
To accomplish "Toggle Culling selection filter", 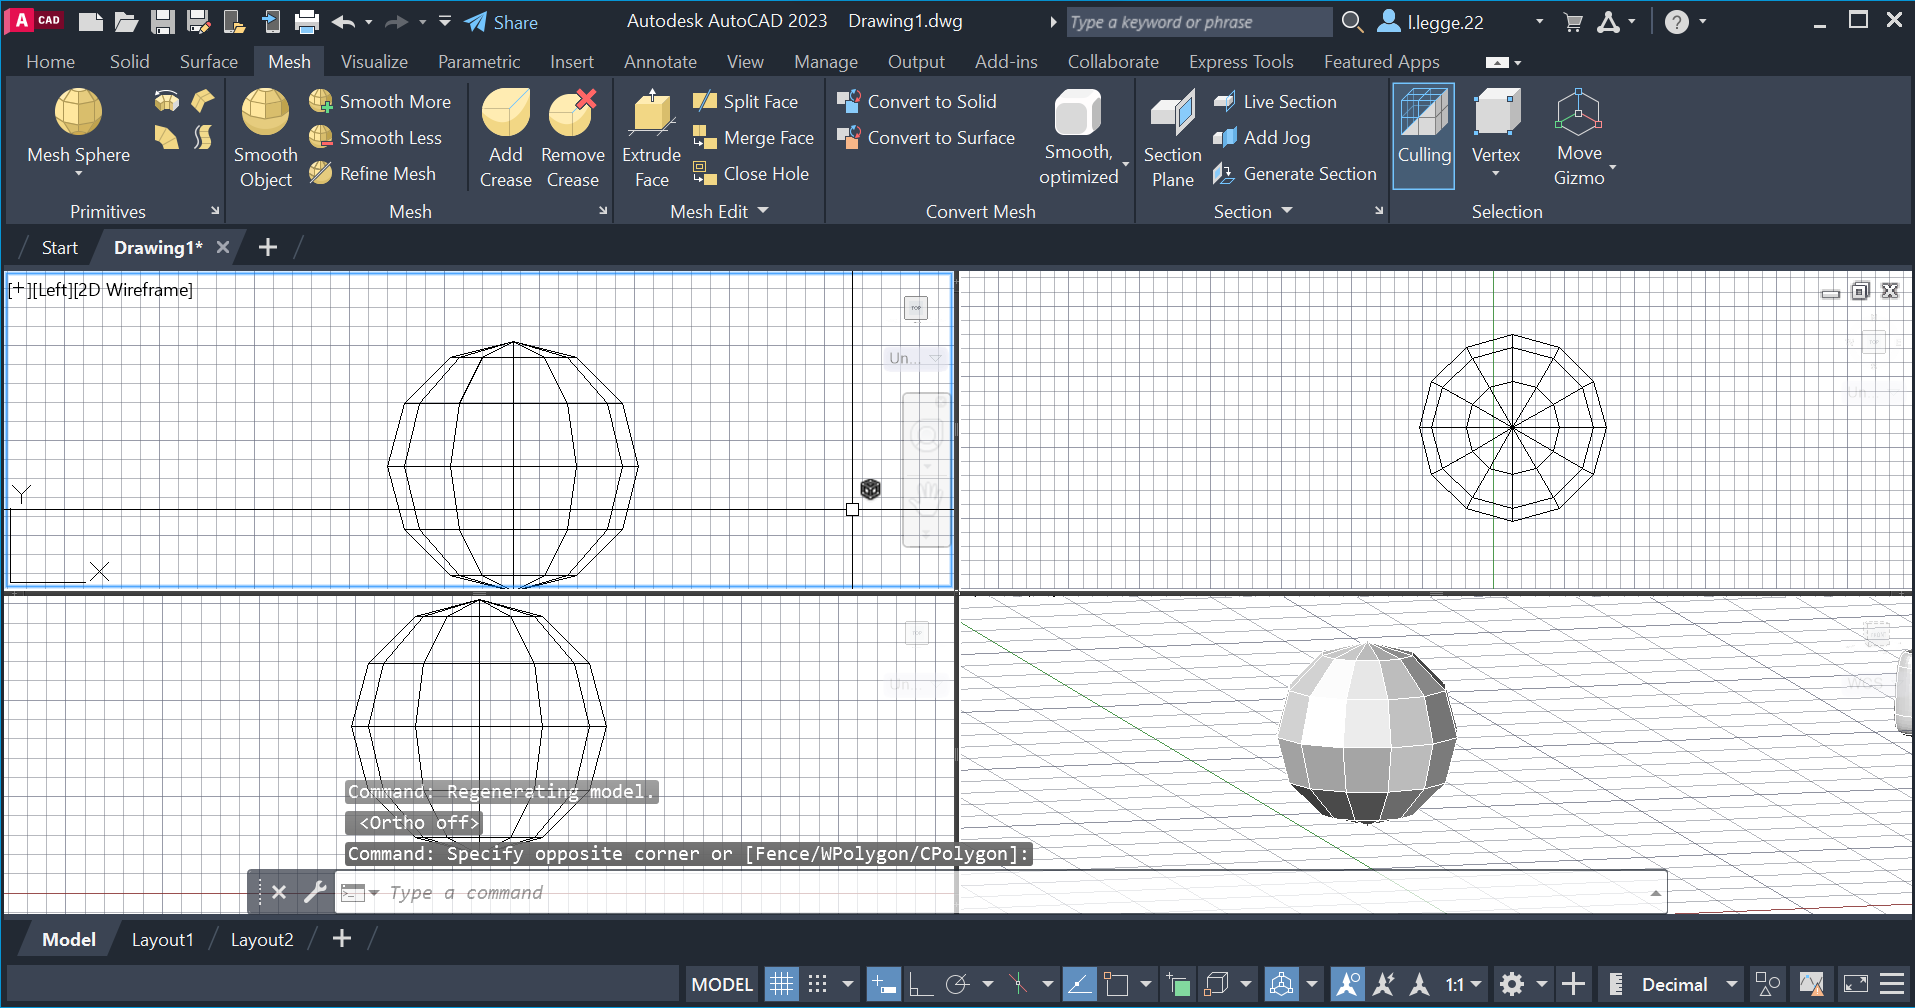I will point(1424,136).
